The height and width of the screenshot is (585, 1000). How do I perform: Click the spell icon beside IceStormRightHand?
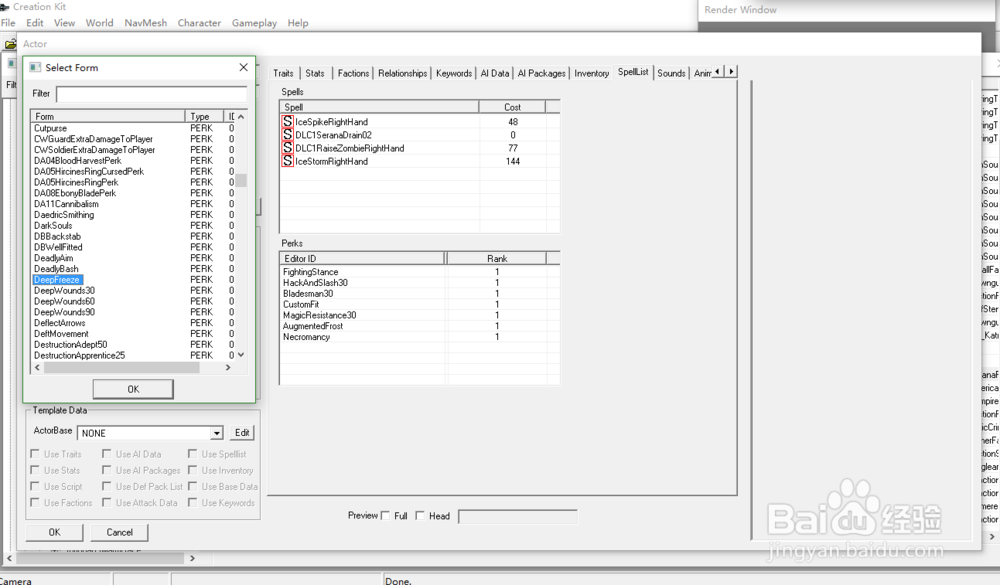pyautogui.click(x=288, y=161)
